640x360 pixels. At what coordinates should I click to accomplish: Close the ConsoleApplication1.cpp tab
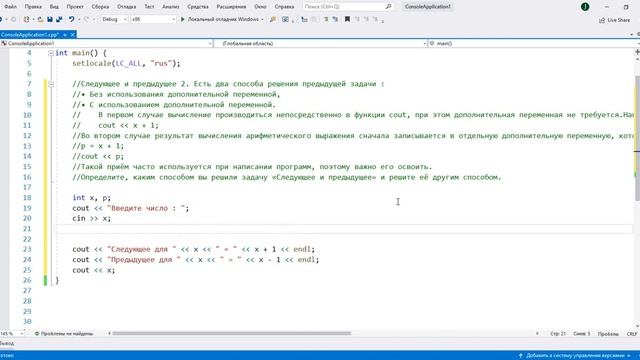pos(72,35)
